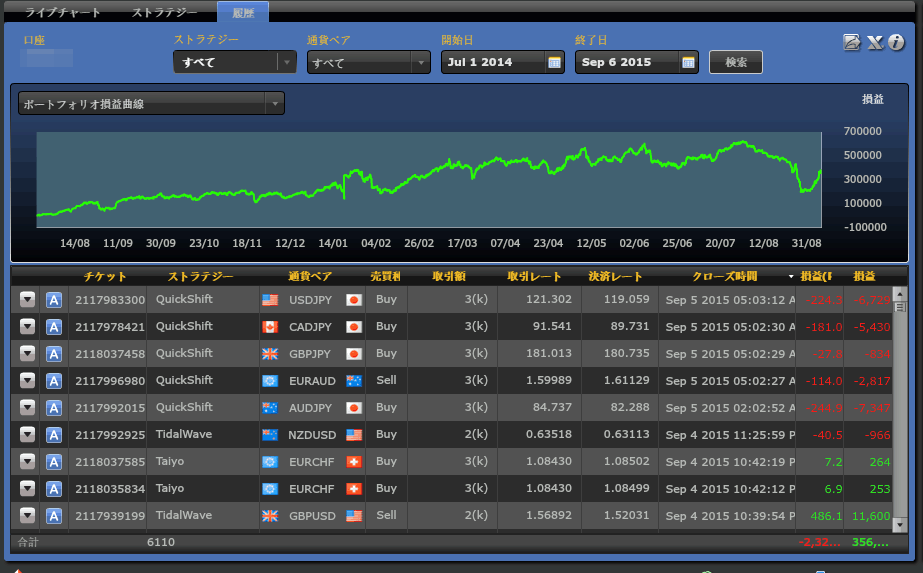The width and height of the screenshot is (923, 573).
Task: Click the Sell cell in EURAUD row
Action: click(x=386, y=380)
